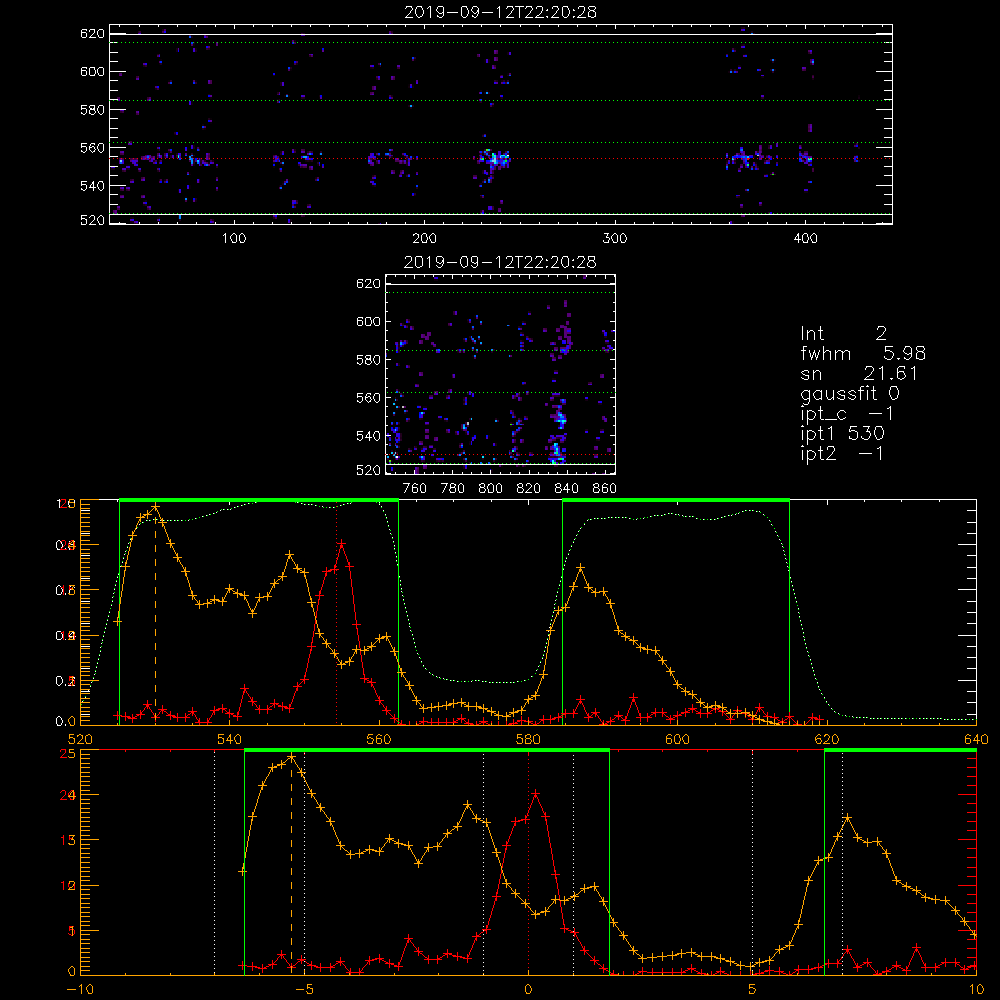Click the bright cluster near x=240 in top image
This screenshot has height=1000, width=1000.
point(494,158)
